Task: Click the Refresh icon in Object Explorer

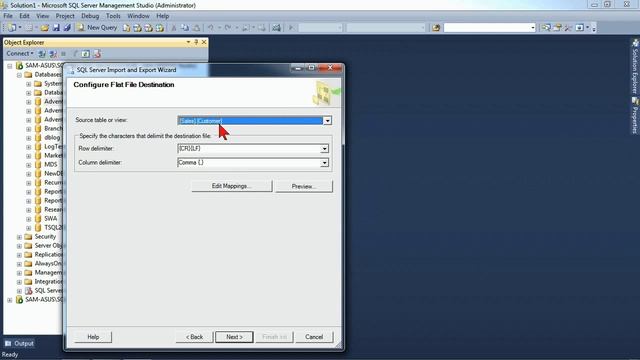Action: pos(85,54)
